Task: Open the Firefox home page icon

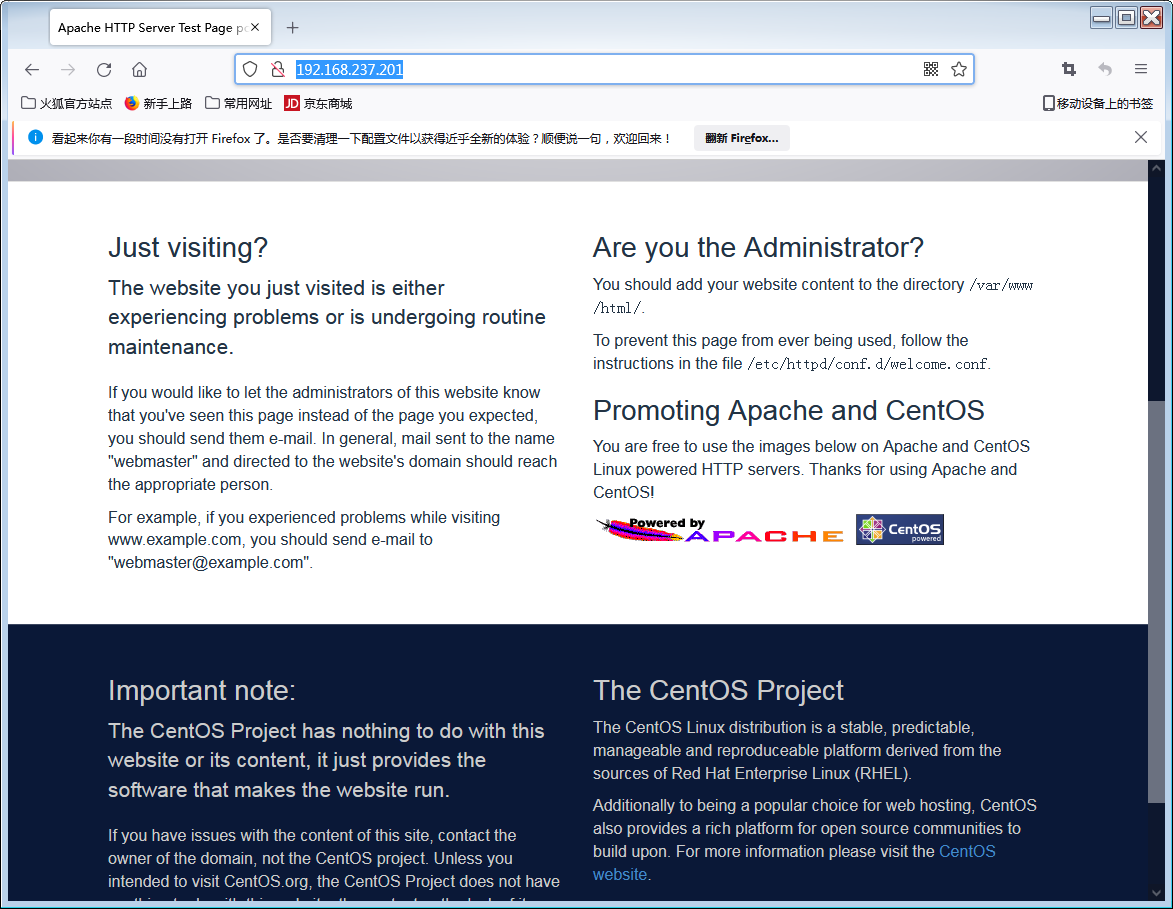Action: [x=139, y=70]
